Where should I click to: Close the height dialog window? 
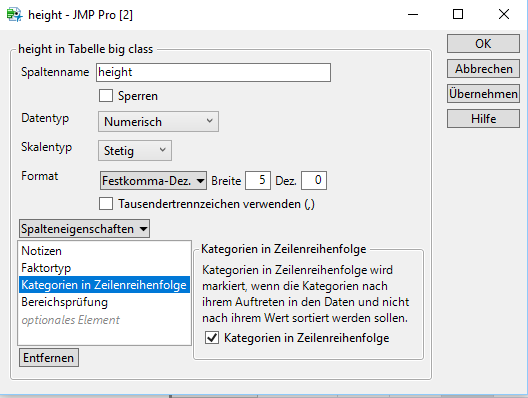click(504, 14)
